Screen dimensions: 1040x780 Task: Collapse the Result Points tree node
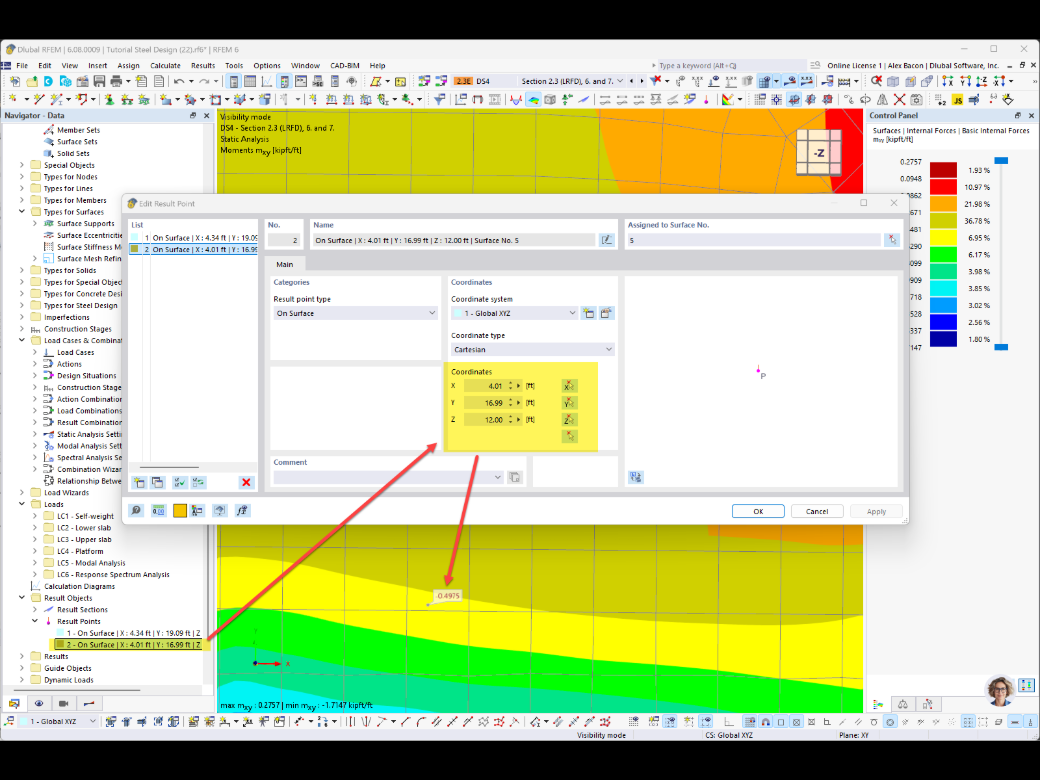[x=35, y=621]
